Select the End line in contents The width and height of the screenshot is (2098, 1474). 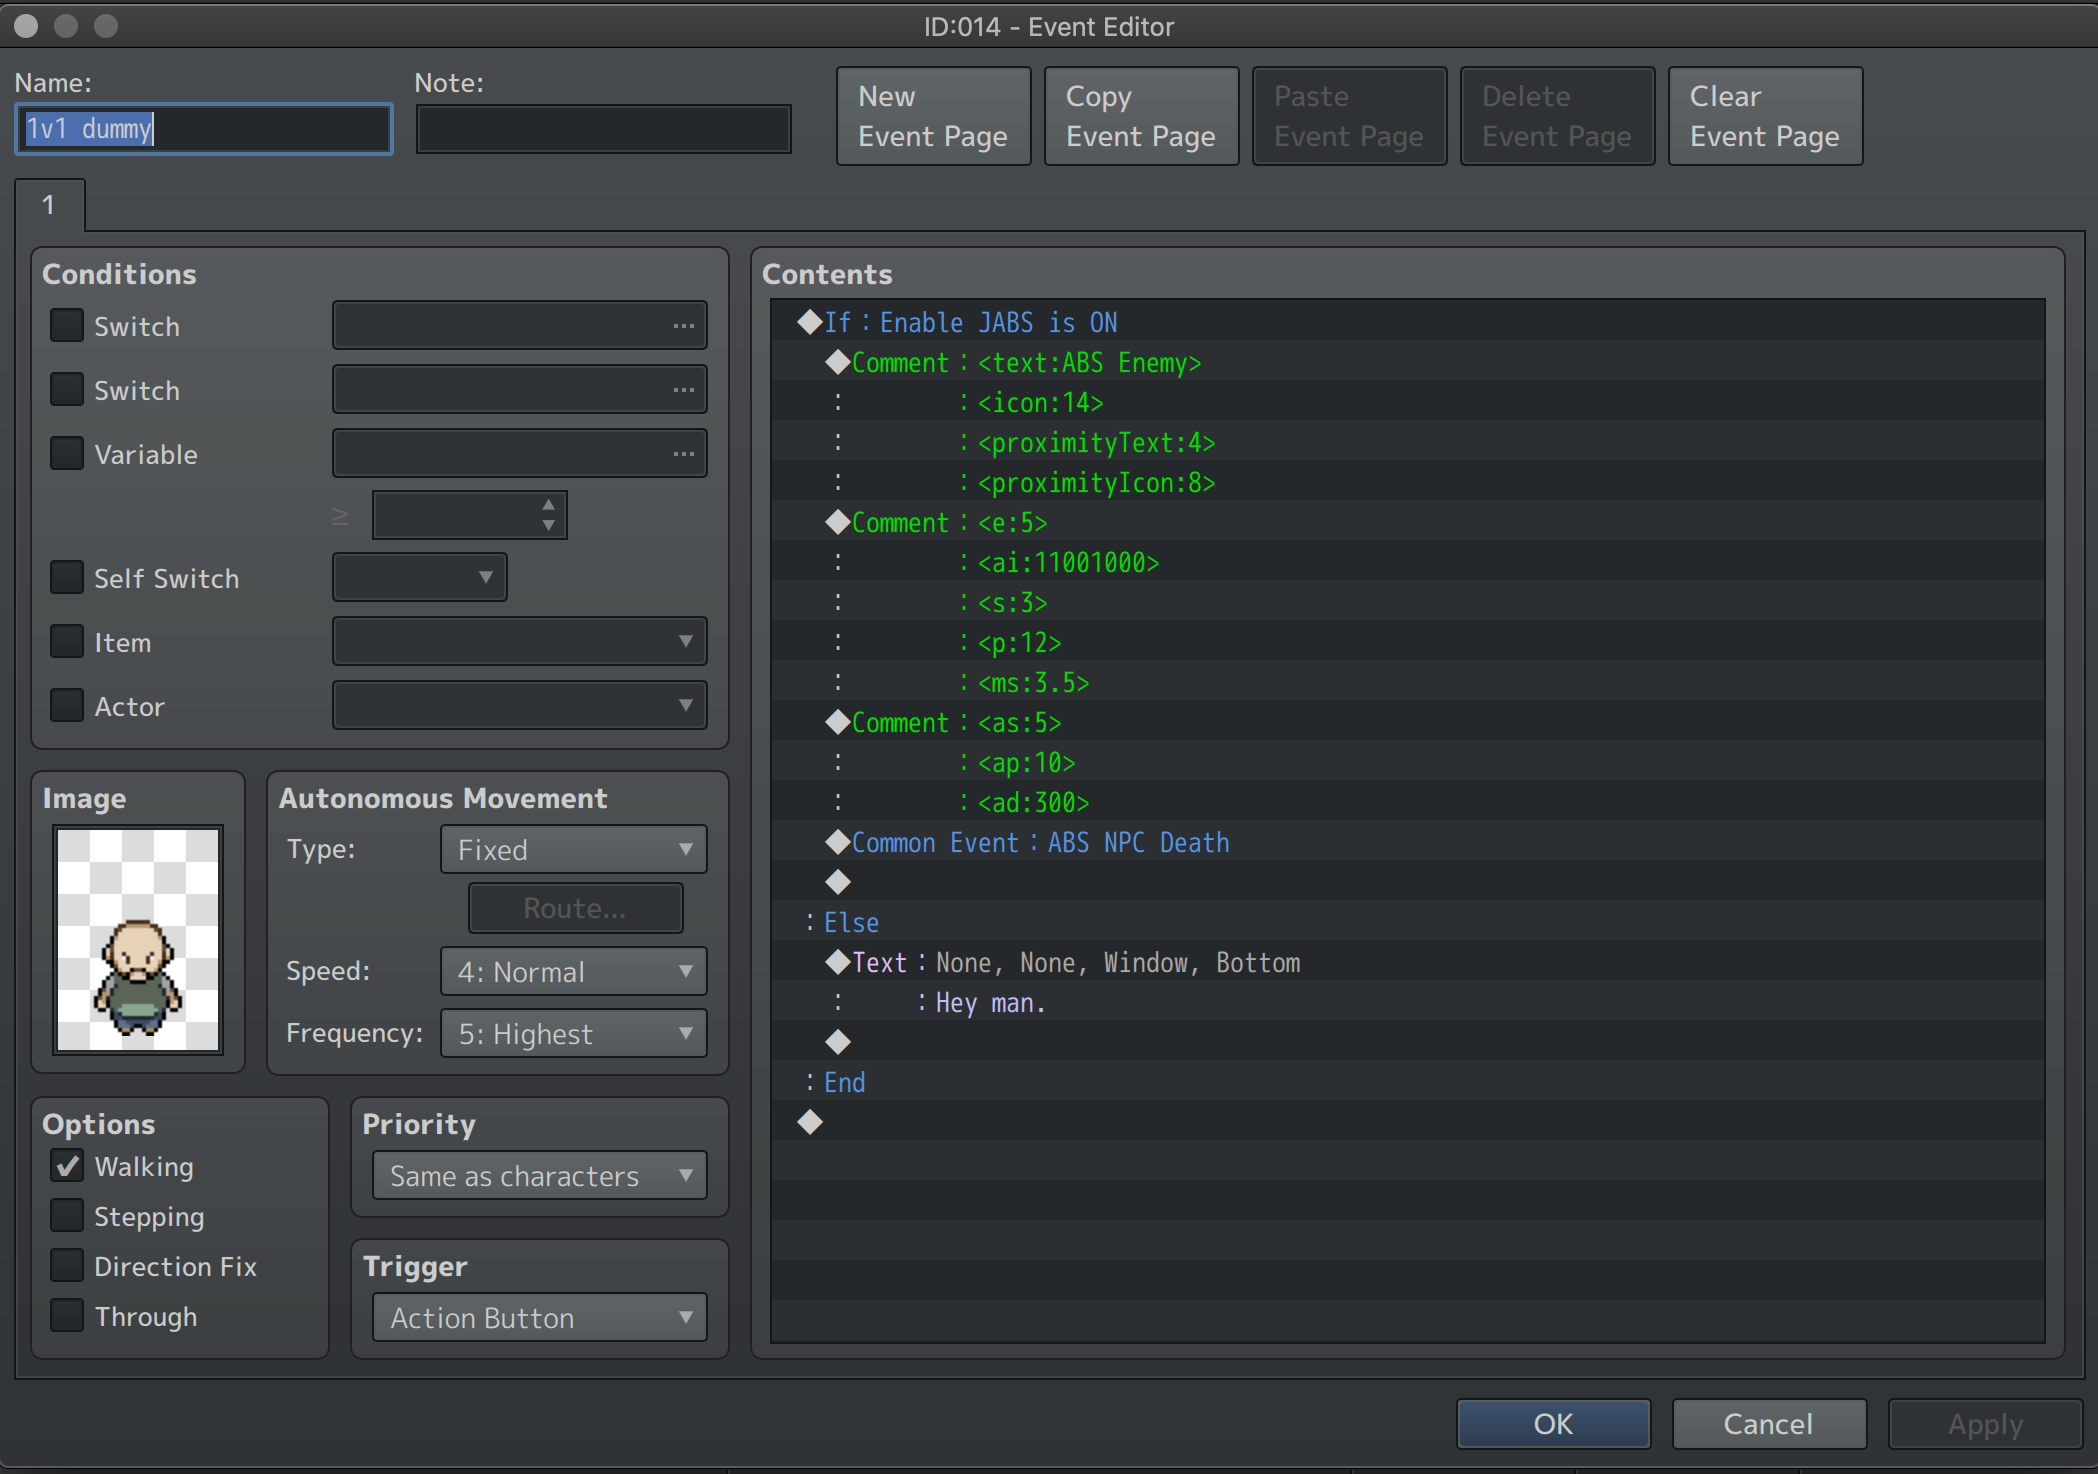(x=1408, y=1082)
